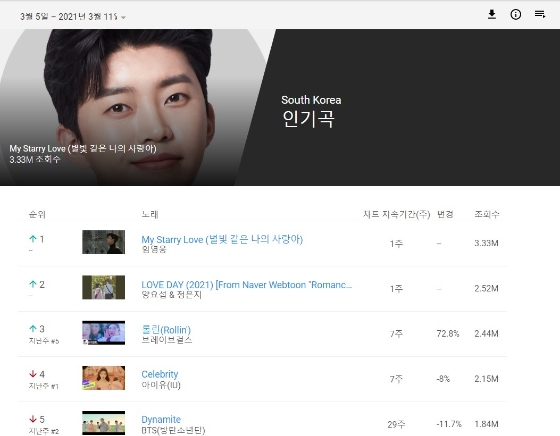Click the LOVE DAY video thumbnail

click(x=104, y=287)
